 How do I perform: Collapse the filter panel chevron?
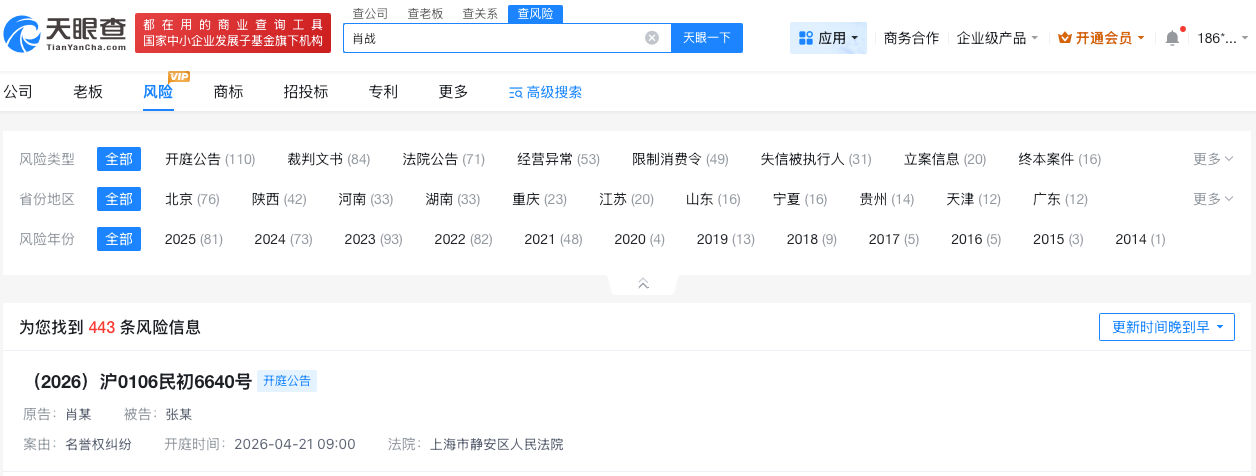click(x=643, y=285)
